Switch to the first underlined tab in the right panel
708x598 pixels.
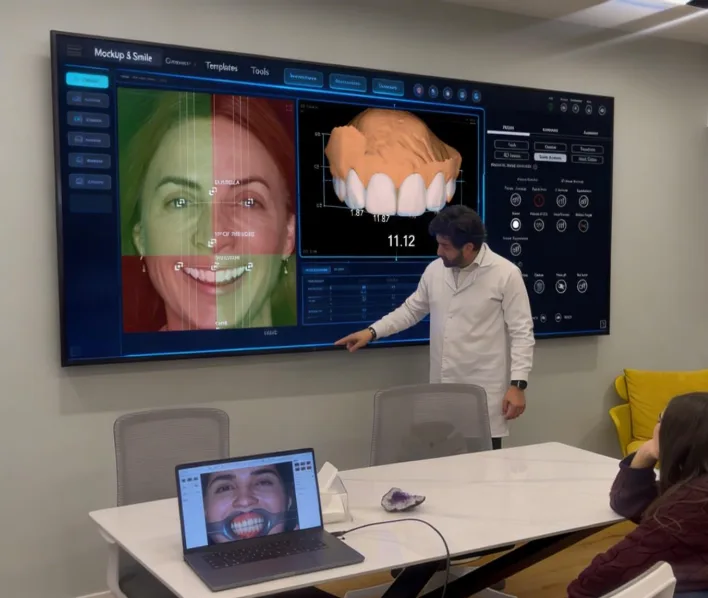tap(508, 128)
